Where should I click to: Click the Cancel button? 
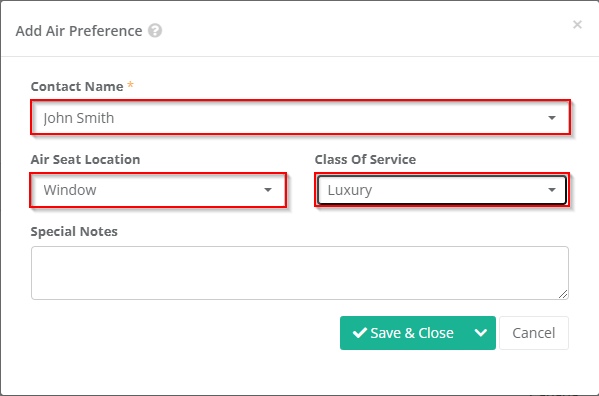pos(534,333)
